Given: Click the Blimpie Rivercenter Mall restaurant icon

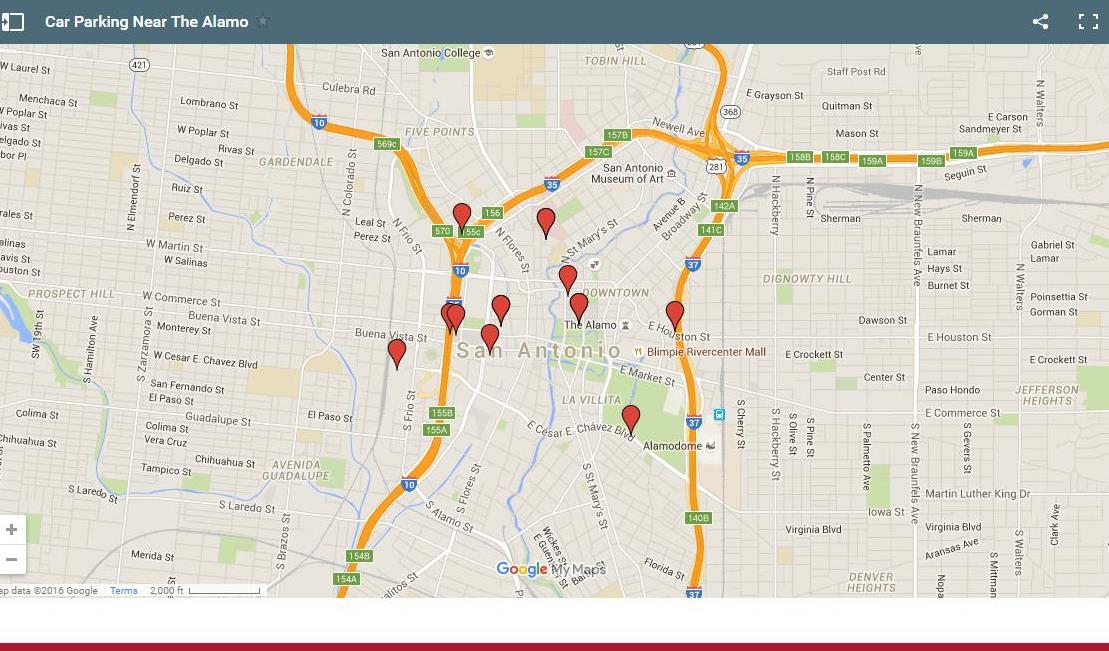Looking at the screenshot, I should (637, 352).
